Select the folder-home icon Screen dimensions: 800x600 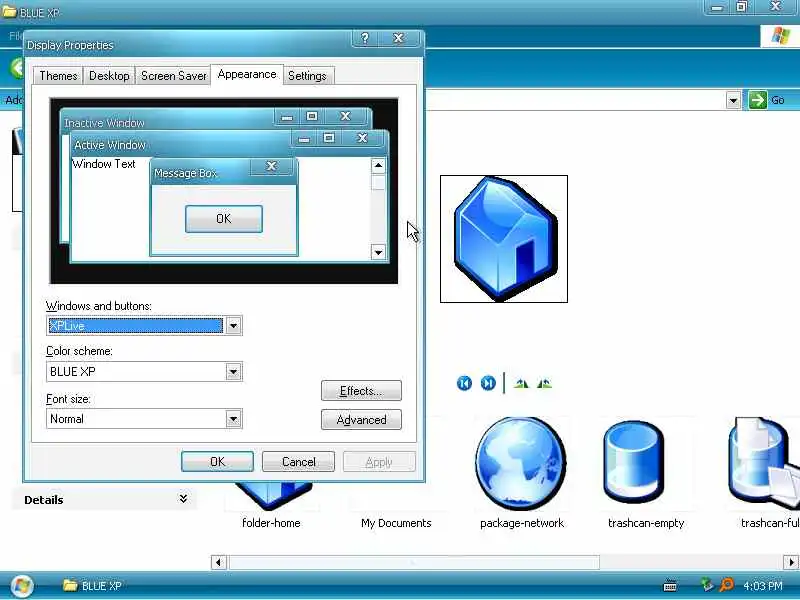tap(273, 495)
